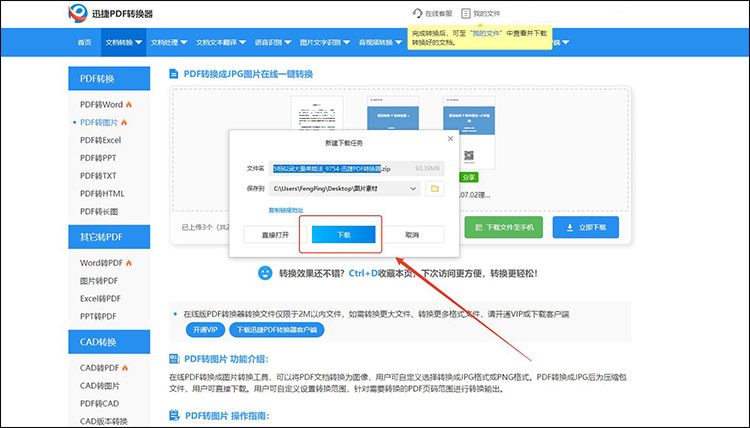Select CAD转PDF in sidebar
The width and height of the screenshot is (750, 428).
click(99, 368)
